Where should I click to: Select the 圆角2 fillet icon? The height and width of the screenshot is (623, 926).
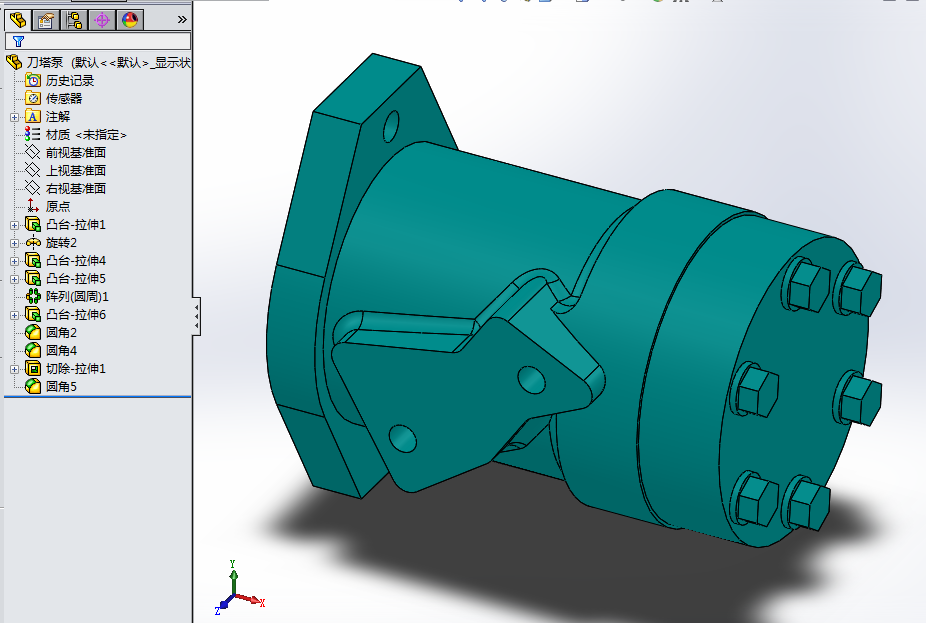(33, 332)
